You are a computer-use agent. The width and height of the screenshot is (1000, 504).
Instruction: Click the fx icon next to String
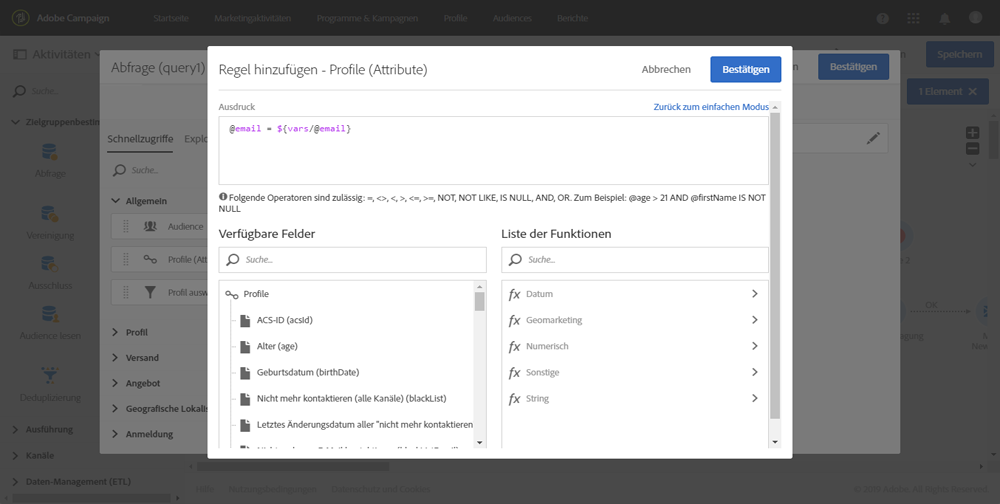tap(514, 398)
